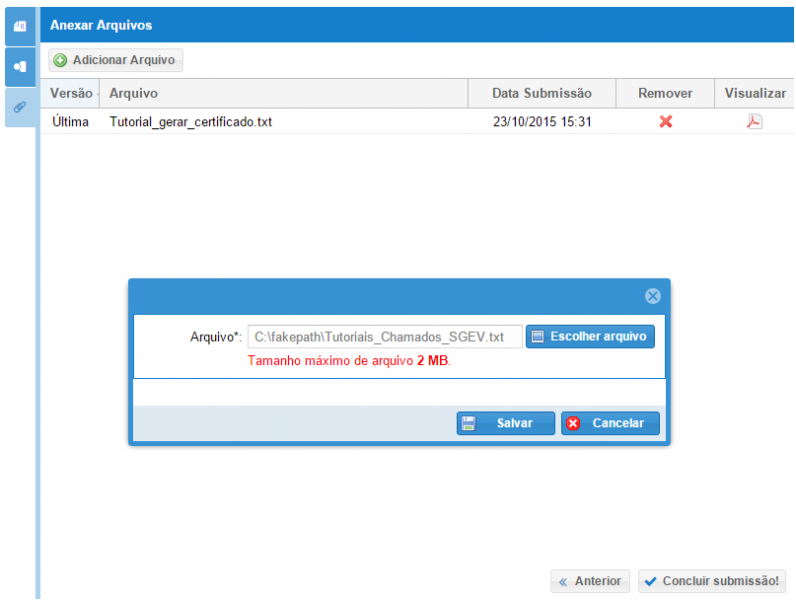This screenshot has height=600, width=796.
Task: Click the Remover column header
Action: click(x=665, y=93)
